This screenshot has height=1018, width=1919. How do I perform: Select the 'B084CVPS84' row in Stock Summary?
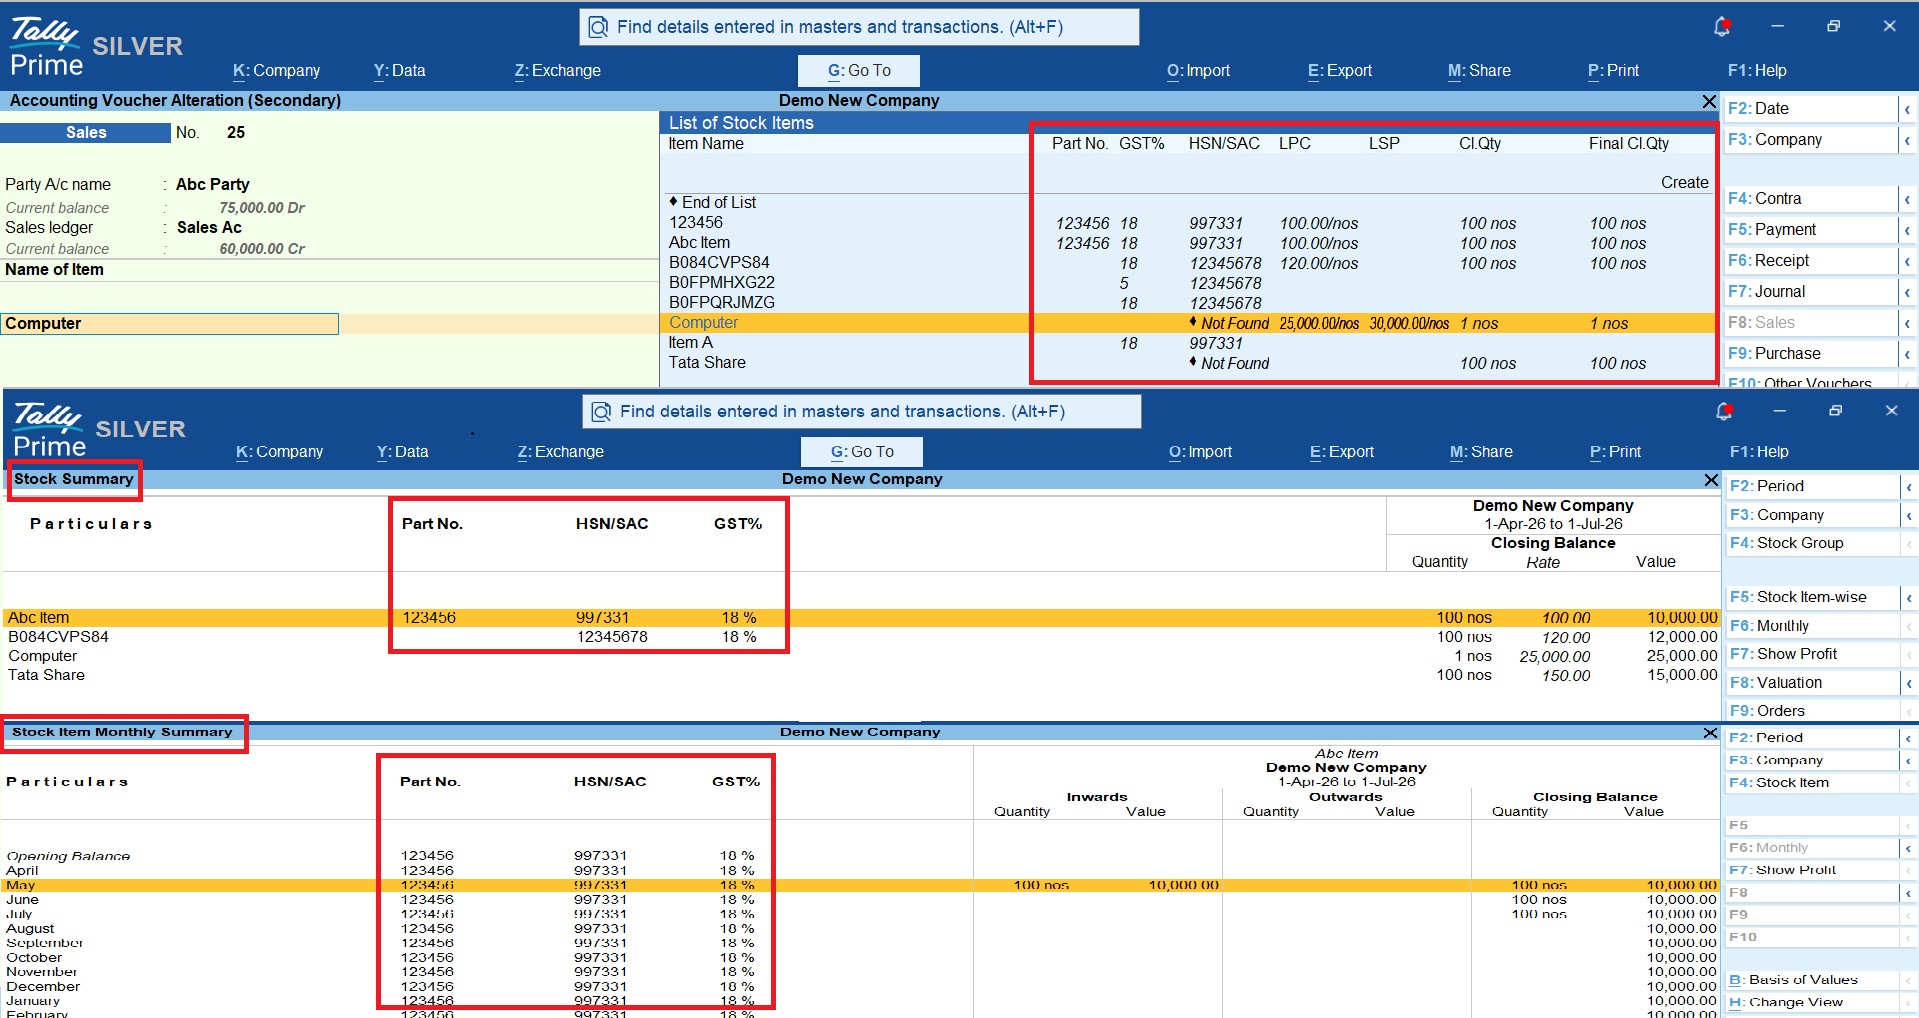(862, 637)
